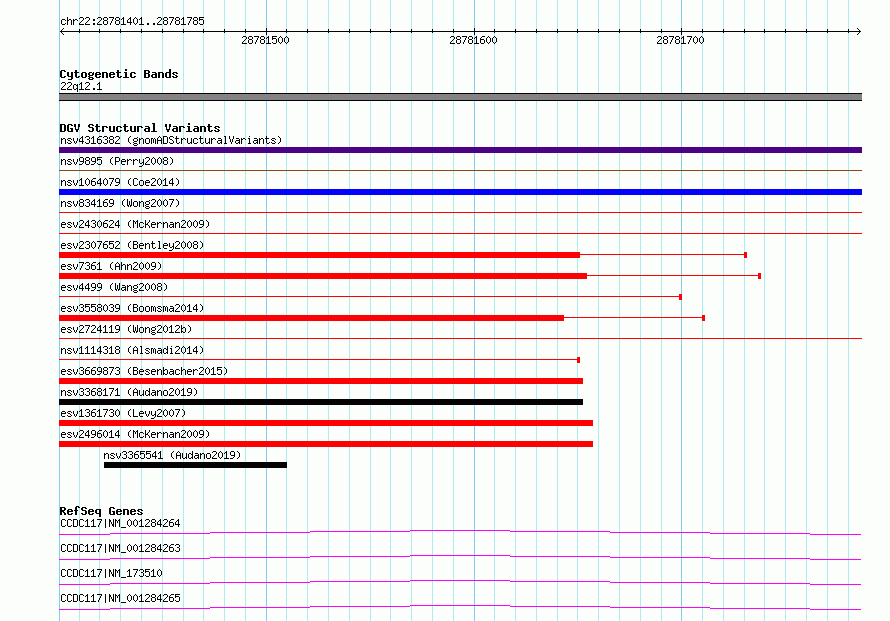Select the red esv2307652 variant bar
Viewport: 890px width, 621px height.
coord(320,255)
